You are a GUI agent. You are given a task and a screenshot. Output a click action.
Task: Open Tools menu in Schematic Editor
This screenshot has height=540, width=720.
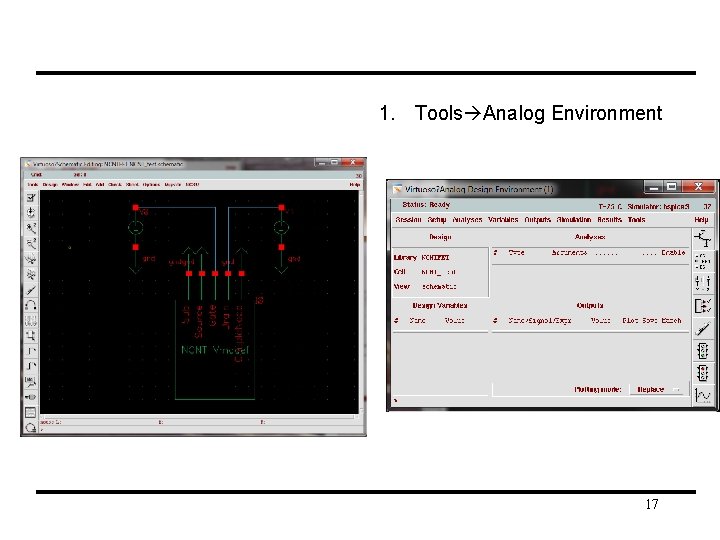click(33, 185)
